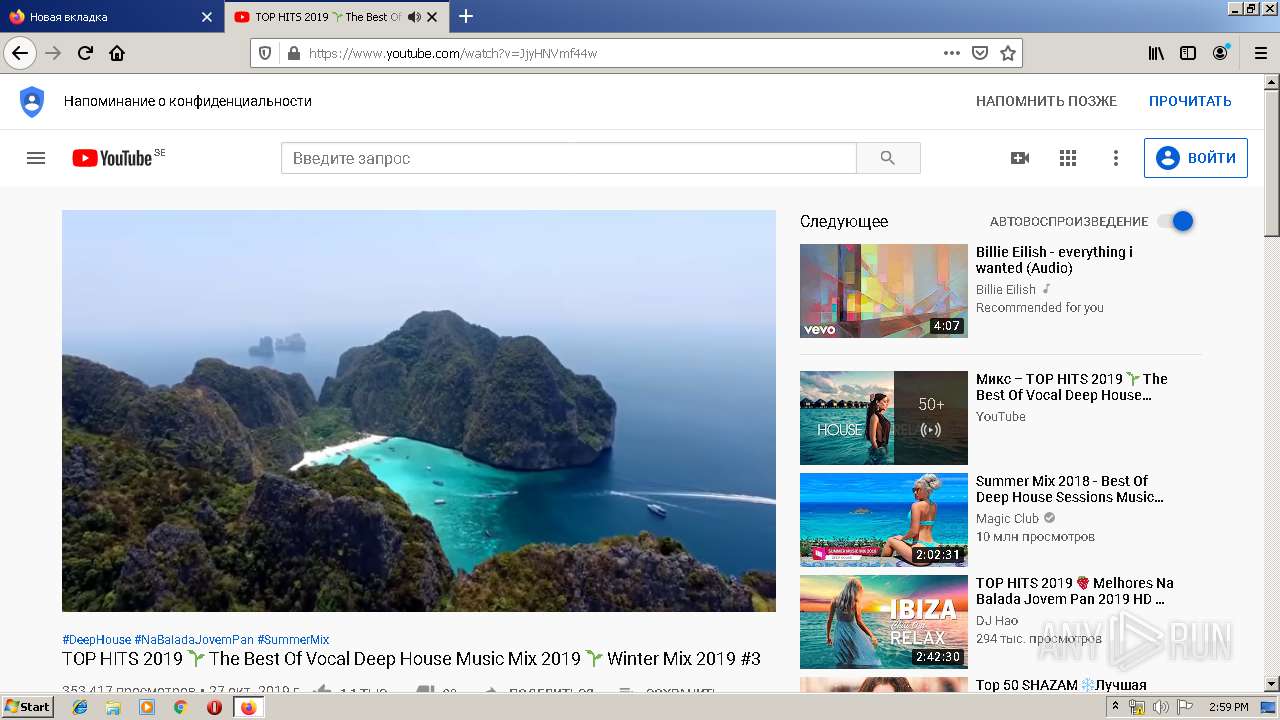The image size is (1280, 720).
Task: Click the #DeepHouse hashtag
Action: 96,640
